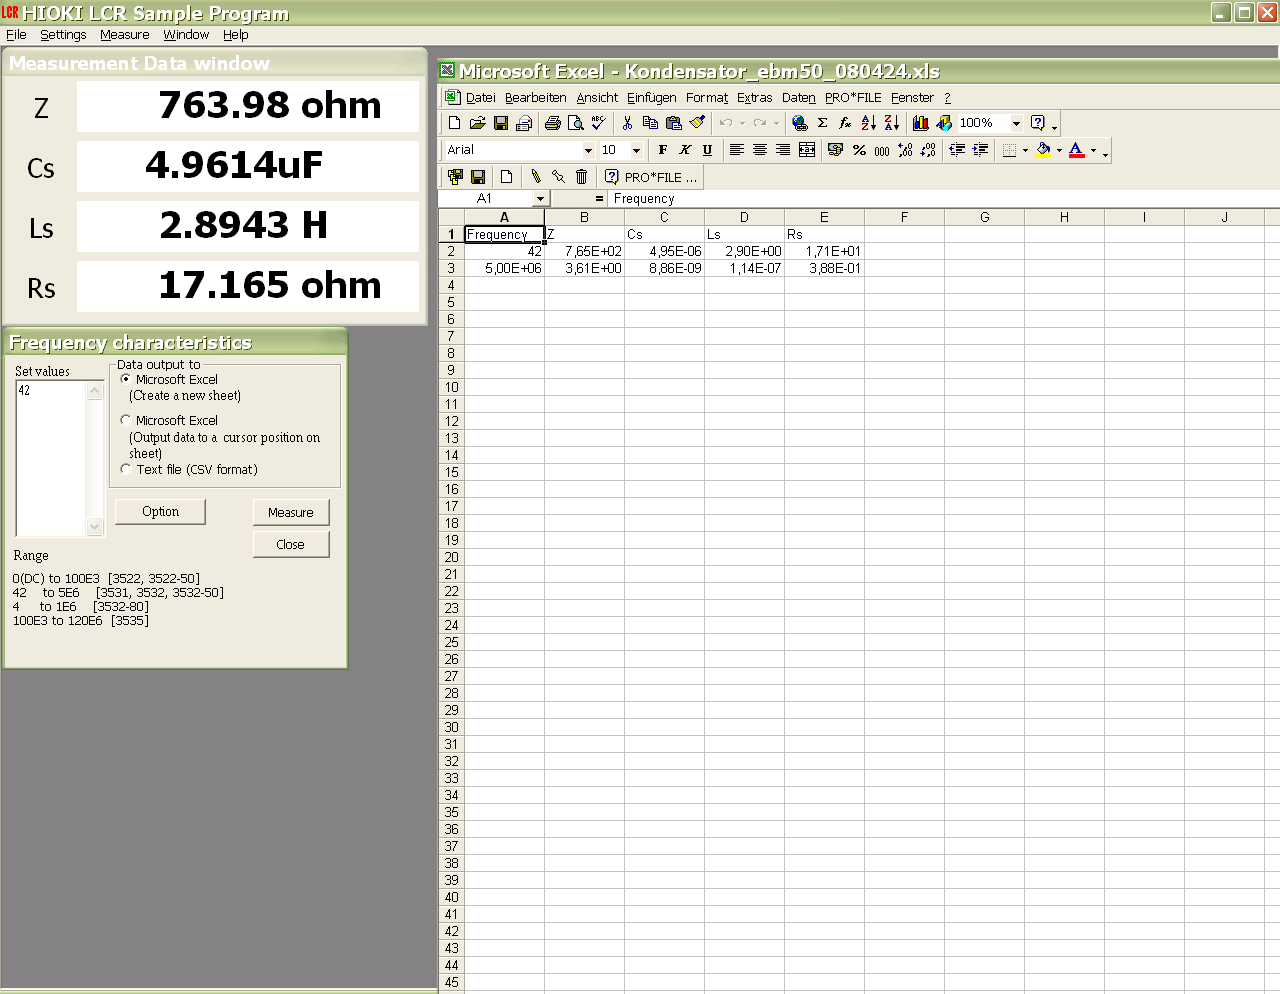Screen dimensions: 1280x994
Task: Open the Fill Color dropdown arrow
Action: click(1059, 150)
